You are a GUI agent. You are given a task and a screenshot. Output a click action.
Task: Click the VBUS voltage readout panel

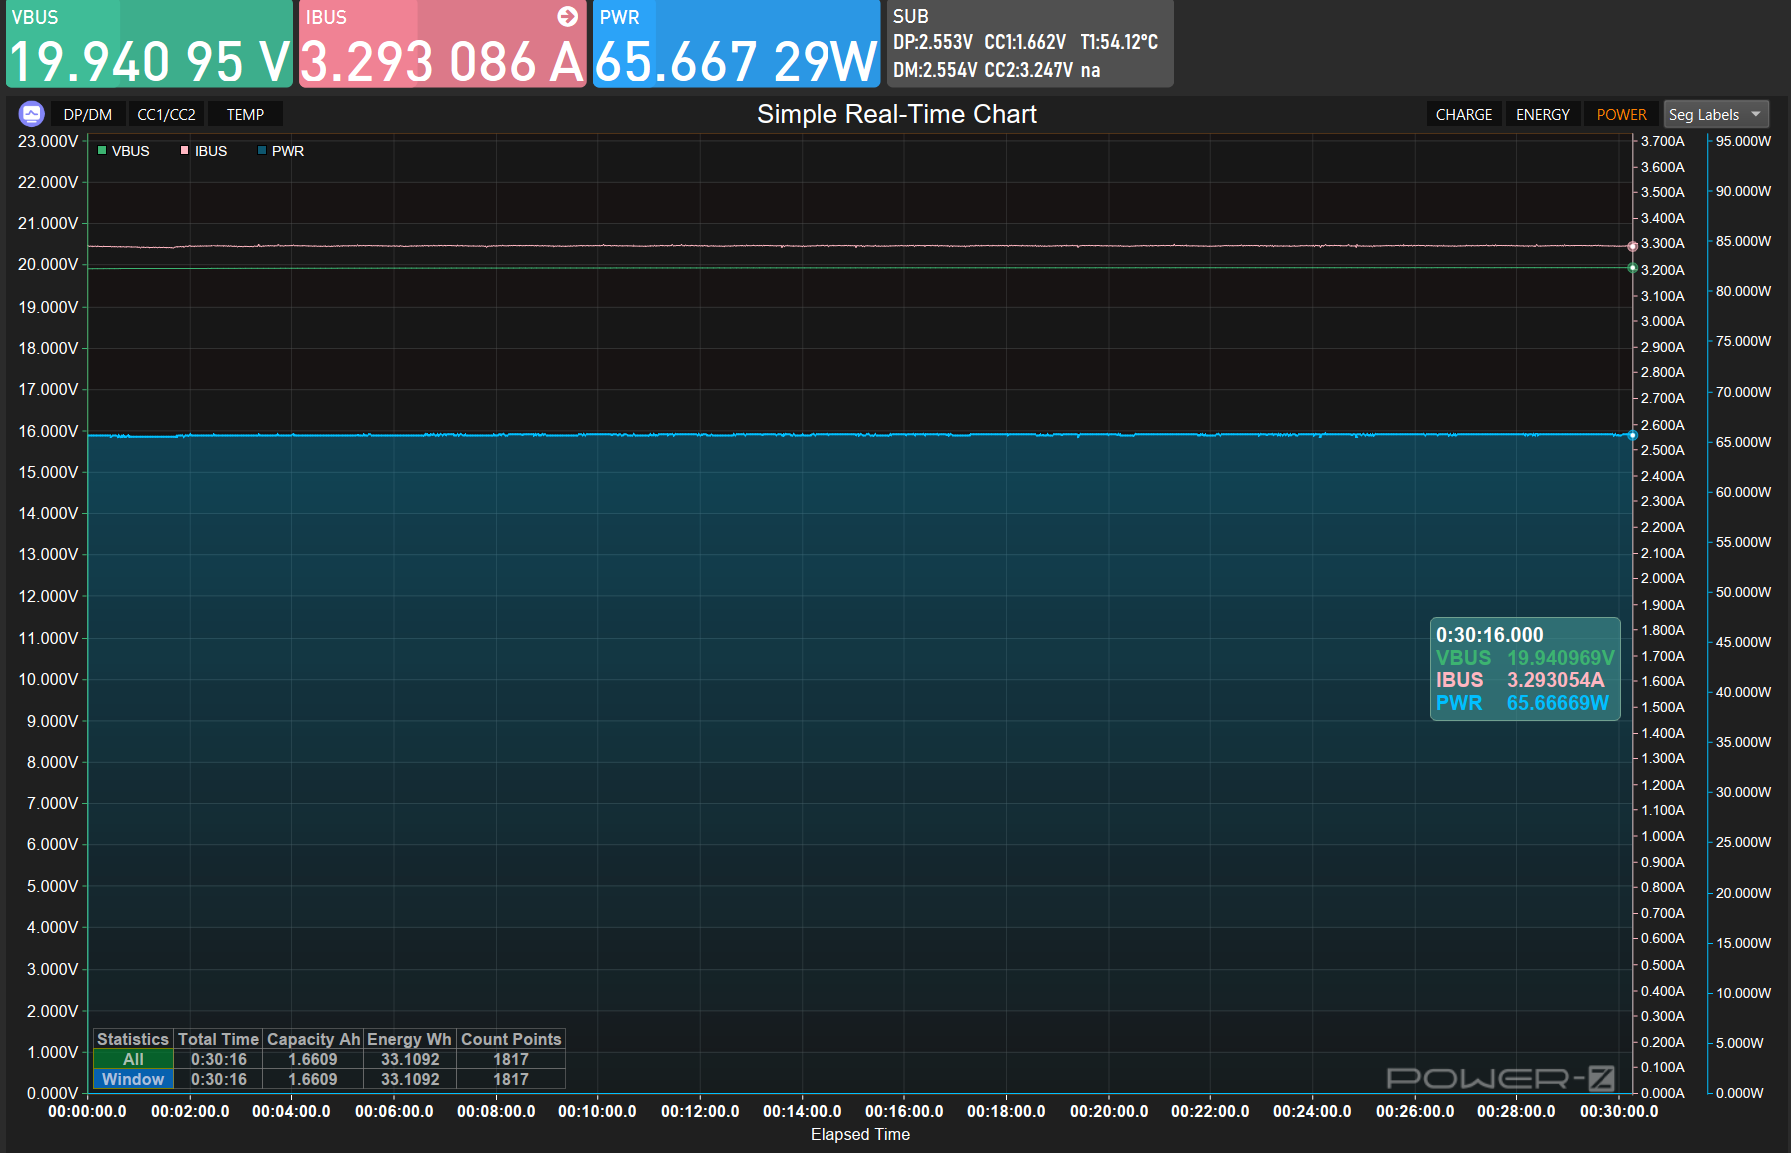pyautogui.click(x=149, y=44)
